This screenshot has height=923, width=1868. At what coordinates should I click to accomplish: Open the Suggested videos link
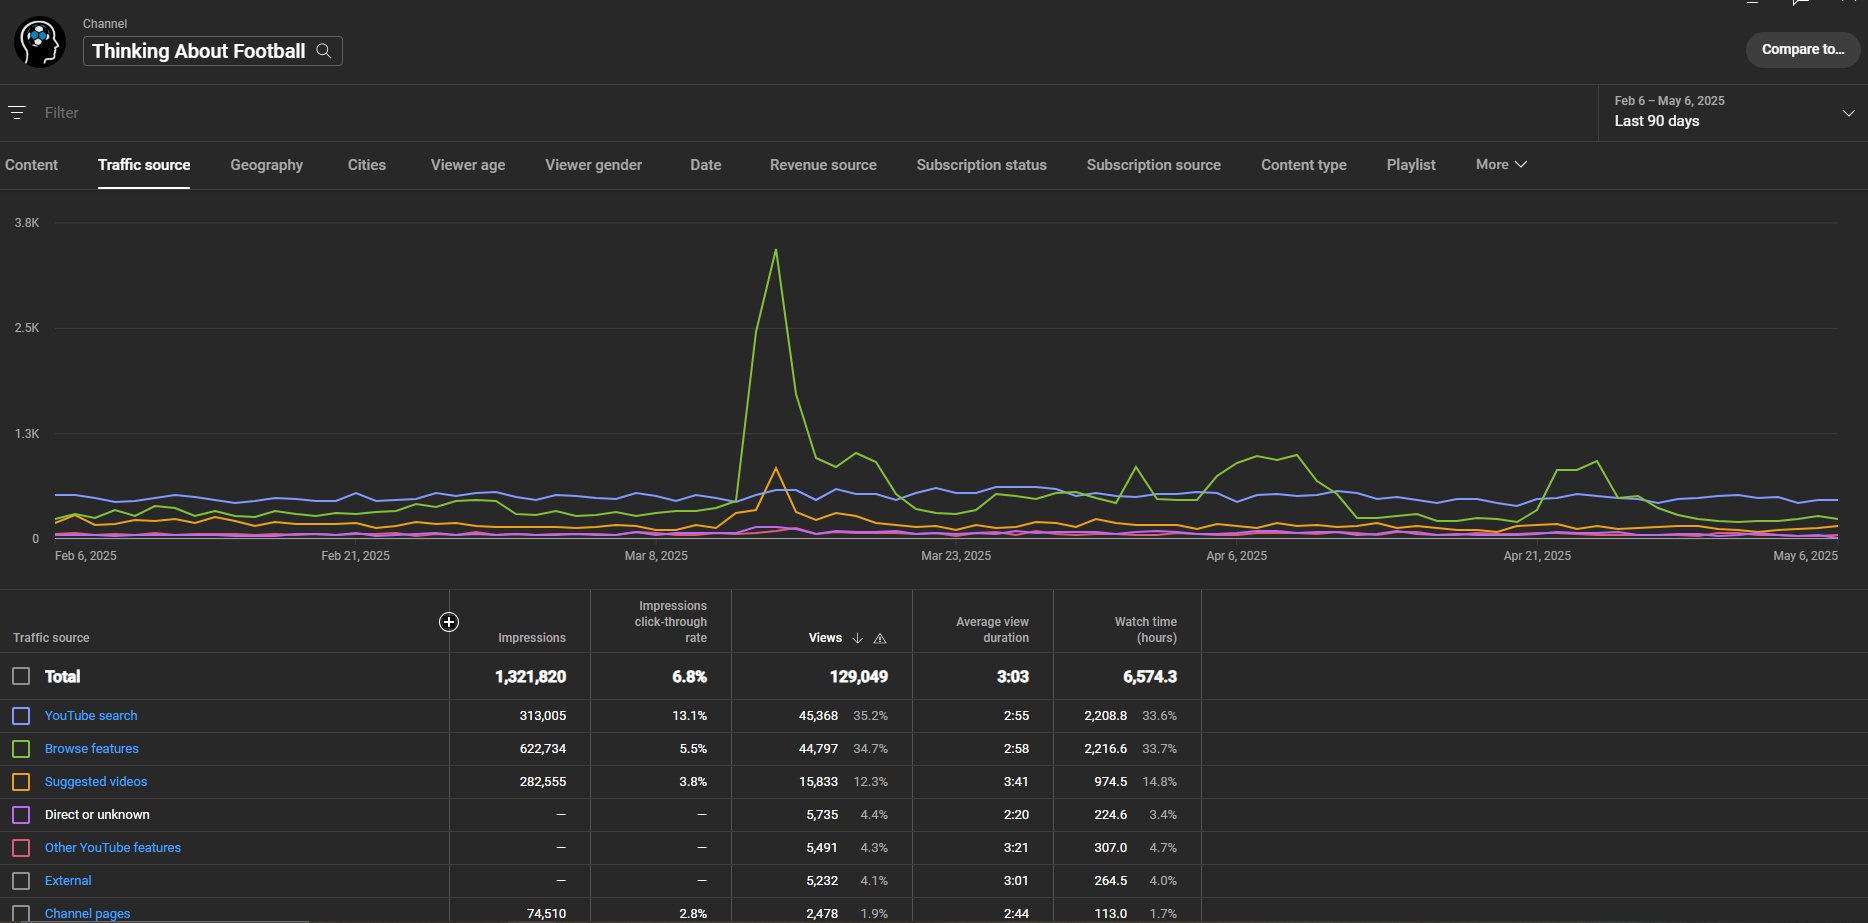[x=96, y=782]
